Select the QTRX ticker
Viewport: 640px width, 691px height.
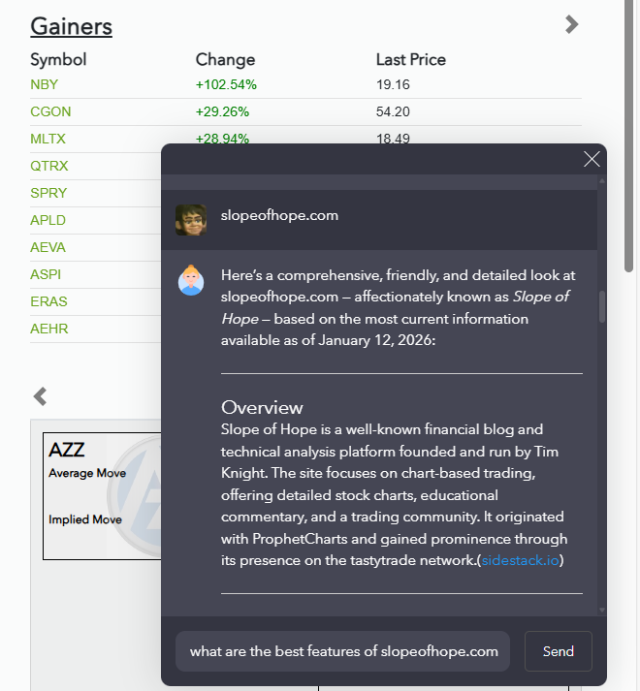(x=49, y=166)
